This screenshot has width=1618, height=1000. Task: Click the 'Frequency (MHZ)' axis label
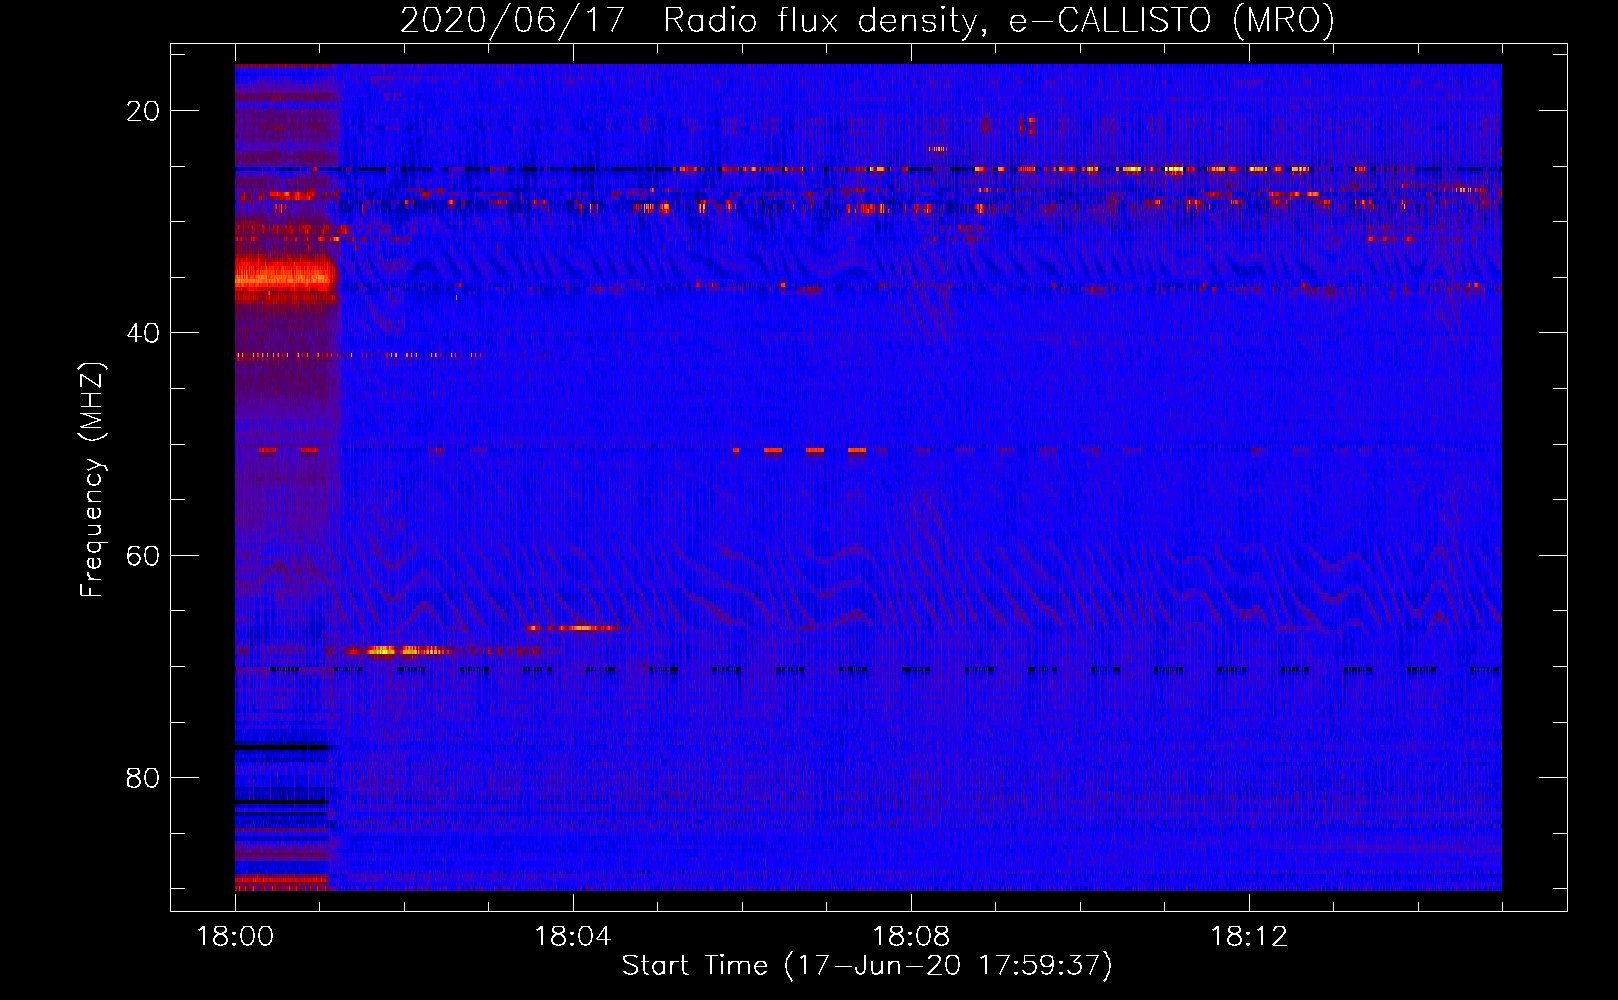tap(92, 480)
